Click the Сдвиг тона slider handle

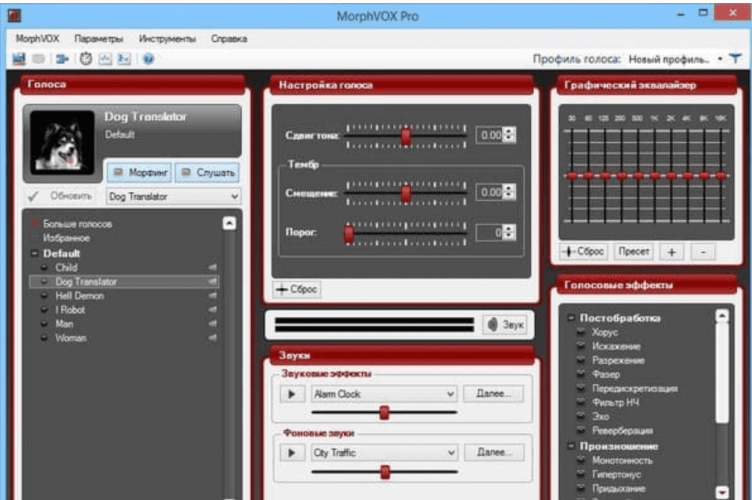(x=406, y=136)
